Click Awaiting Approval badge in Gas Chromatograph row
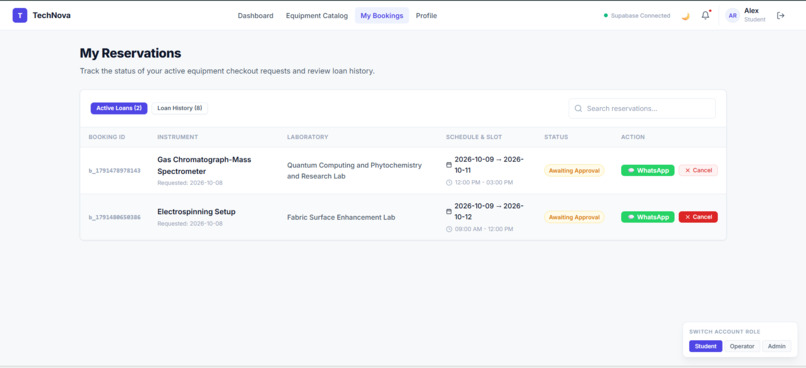The image size is (806, 368). [x=574, y=171]
